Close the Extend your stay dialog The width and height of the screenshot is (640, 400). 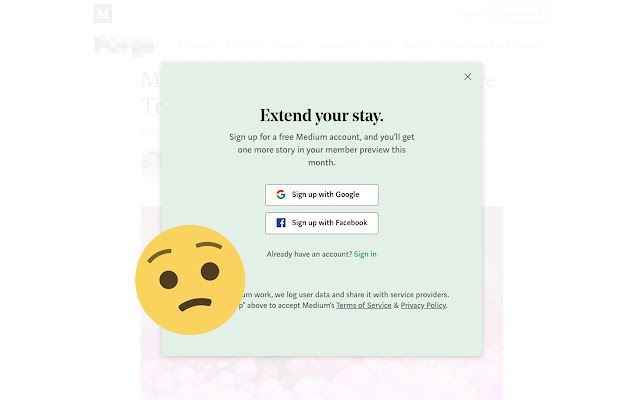467,77
